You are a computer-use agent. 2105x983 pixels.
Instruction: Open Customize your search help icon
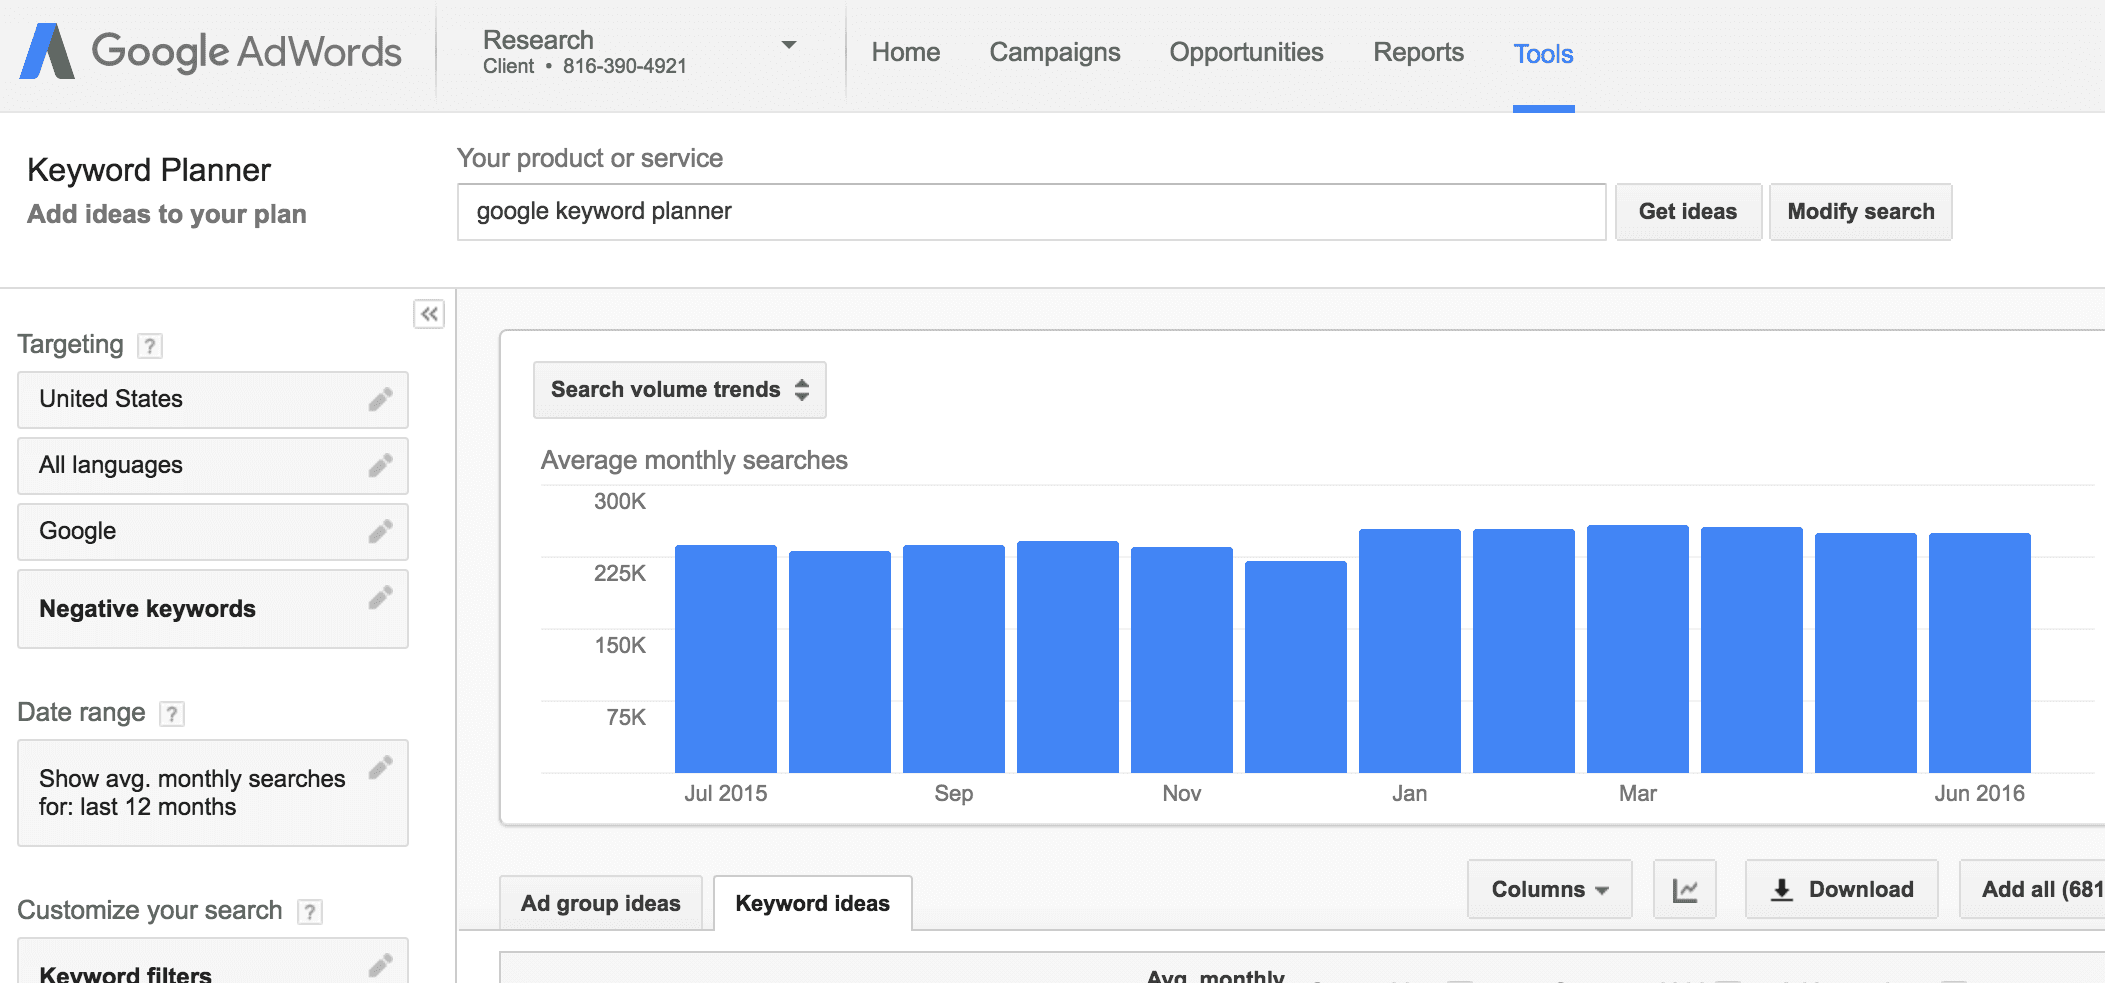click(x=310, y=912)
